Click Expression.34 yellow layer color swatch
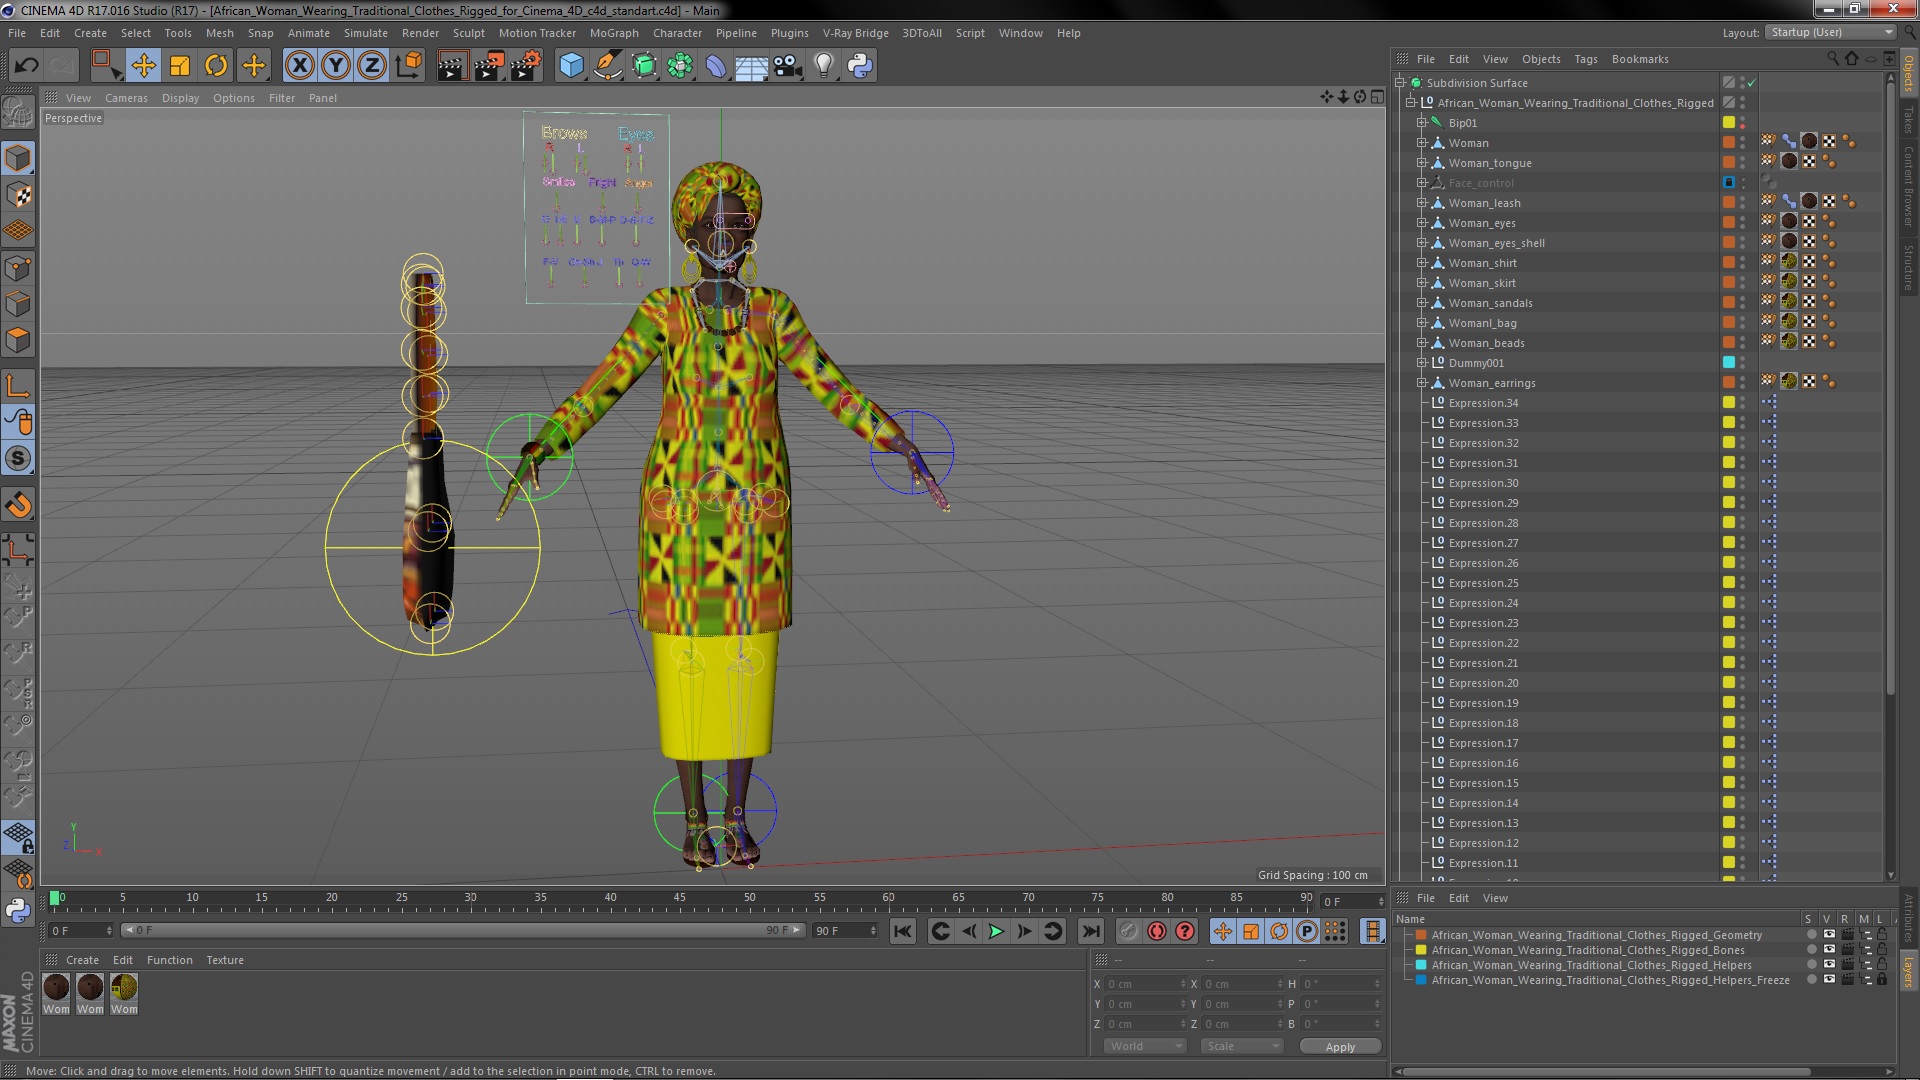 (x=1729, y=403)
